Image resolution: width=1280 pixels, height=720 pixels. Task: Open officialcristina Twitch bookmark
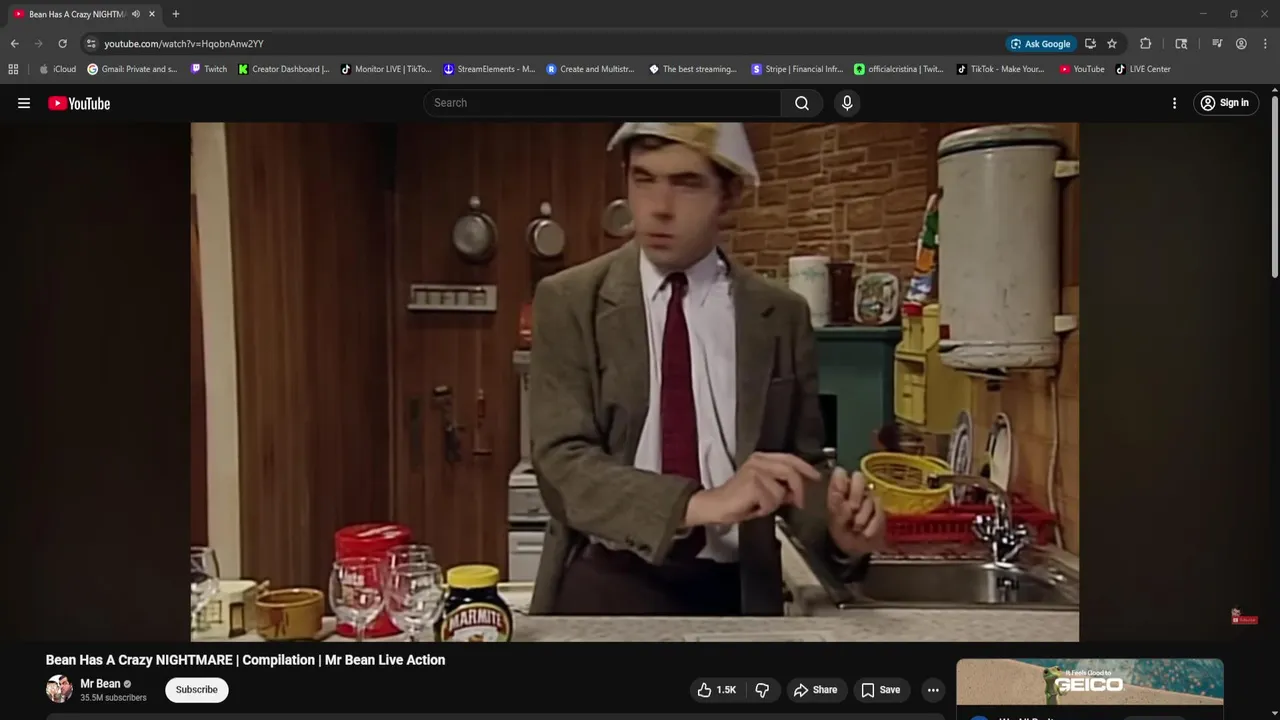click(899, 69)
